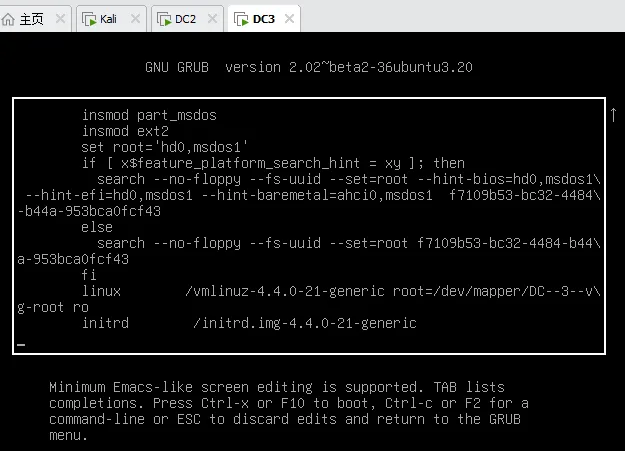Click the 'a-953bca0fcf43' UUID continuation line
Viewport: 625px width, 451px height.
click(73, 259)
